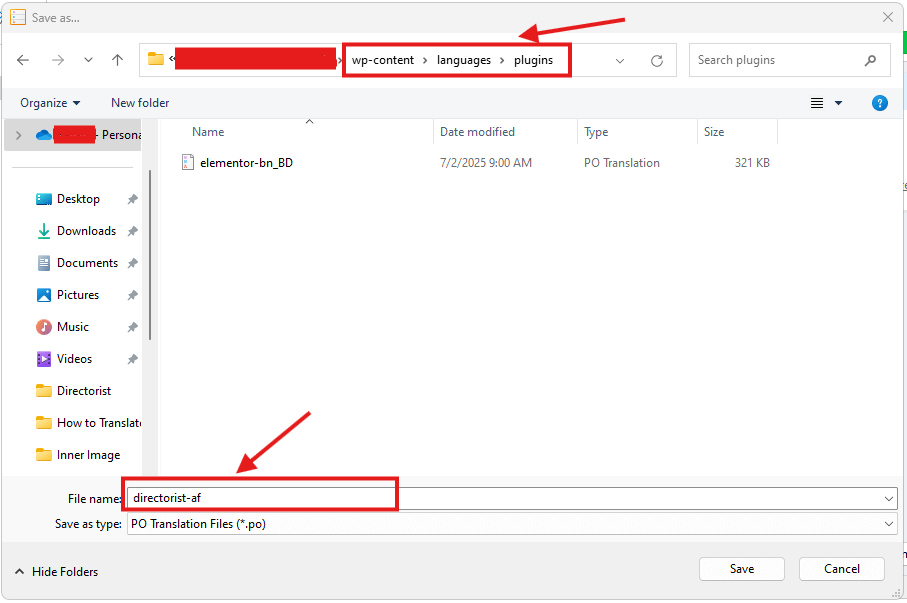Refresh the current folder view

click(x=657, y=60)
